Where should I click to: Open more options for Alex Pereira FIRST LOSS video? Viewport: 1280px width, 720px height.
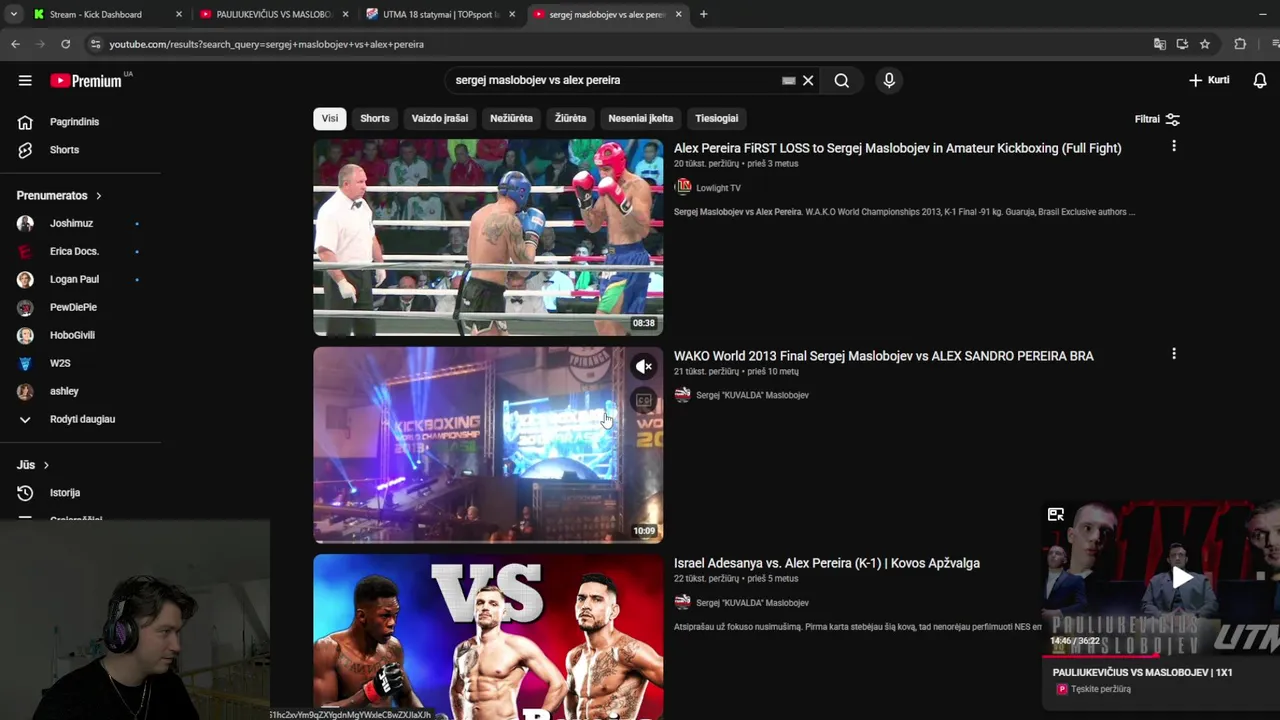pos(1174,146)
